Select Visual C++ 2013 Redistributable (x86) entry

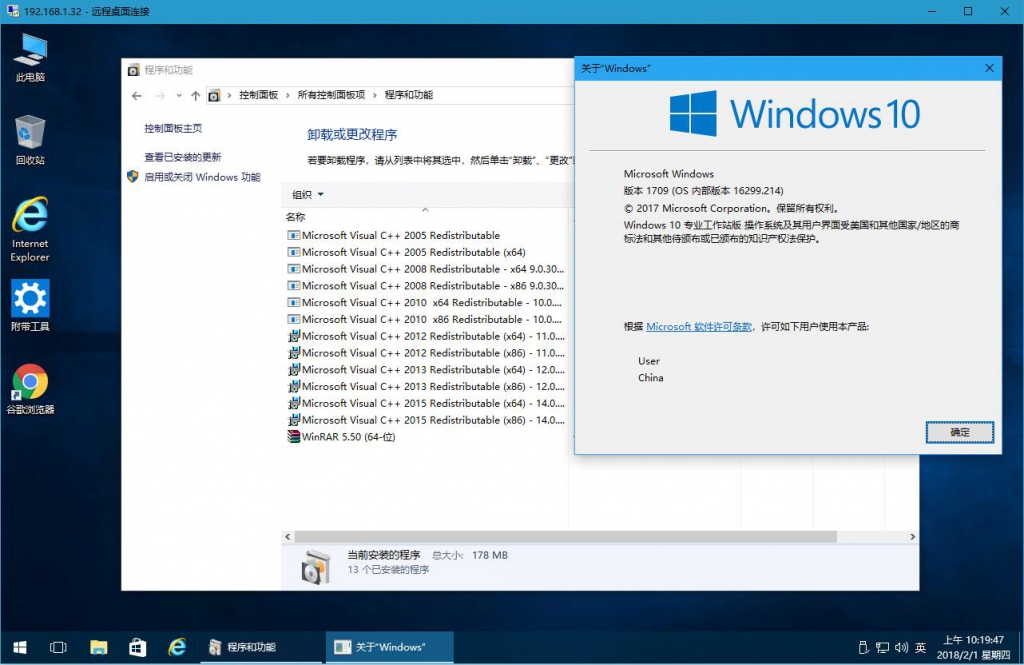(426, 387)
